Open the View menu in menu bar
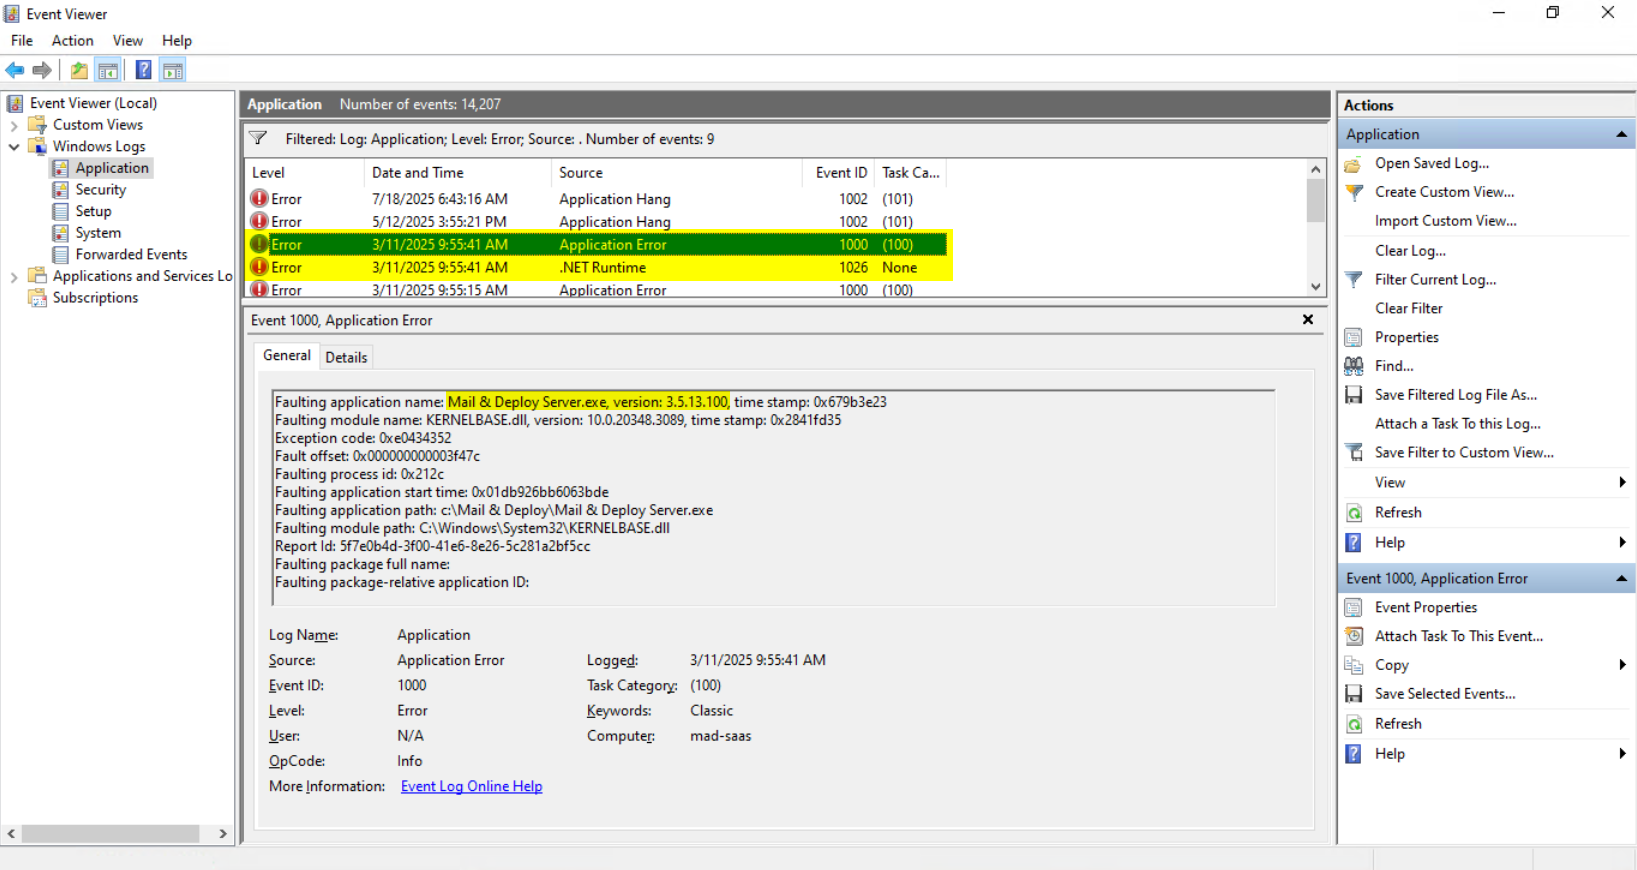 click(128, 41)
